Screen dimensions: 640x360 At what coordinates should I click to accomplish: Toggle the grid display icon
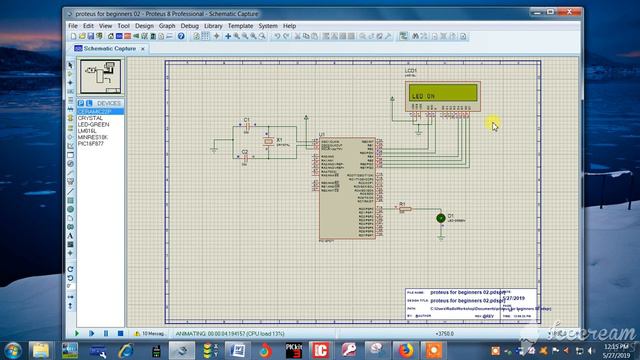205,36
